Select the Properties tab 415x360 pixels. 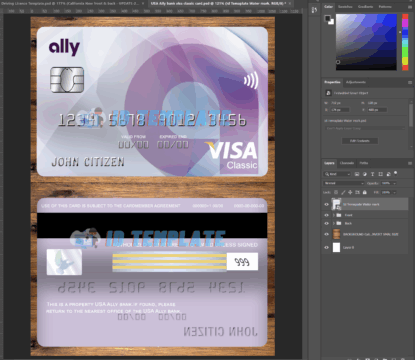(332, 82)
